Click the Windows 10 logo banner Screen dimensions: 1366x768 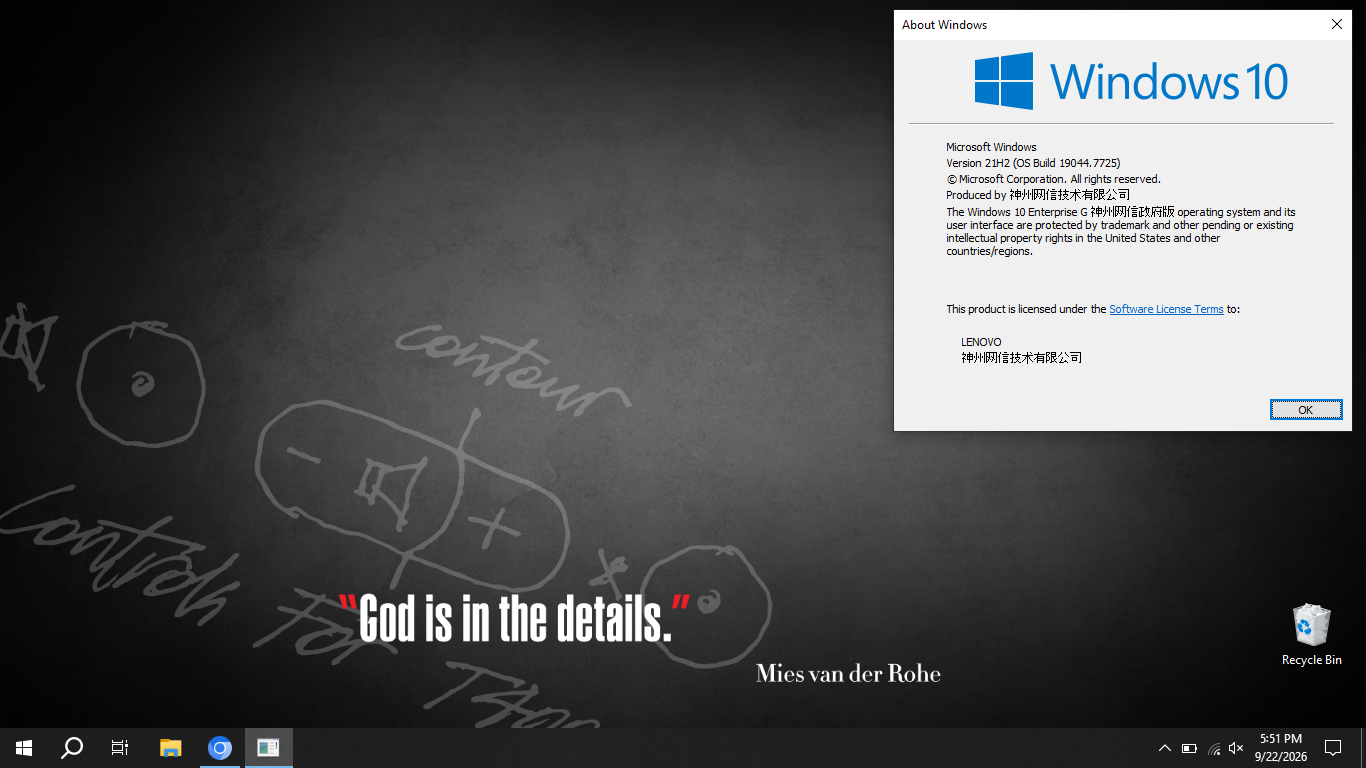tap(1131, 81)
